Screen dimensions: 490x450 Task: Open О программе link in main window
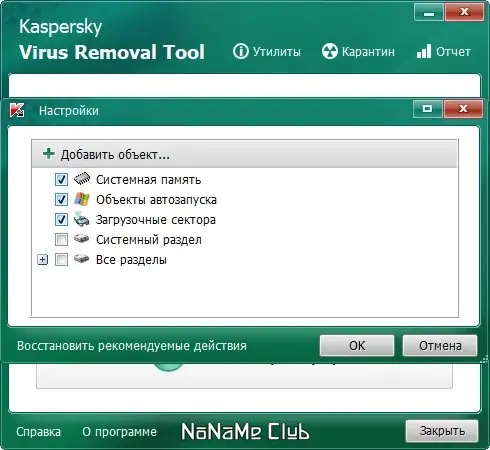(x=119, y=432)
